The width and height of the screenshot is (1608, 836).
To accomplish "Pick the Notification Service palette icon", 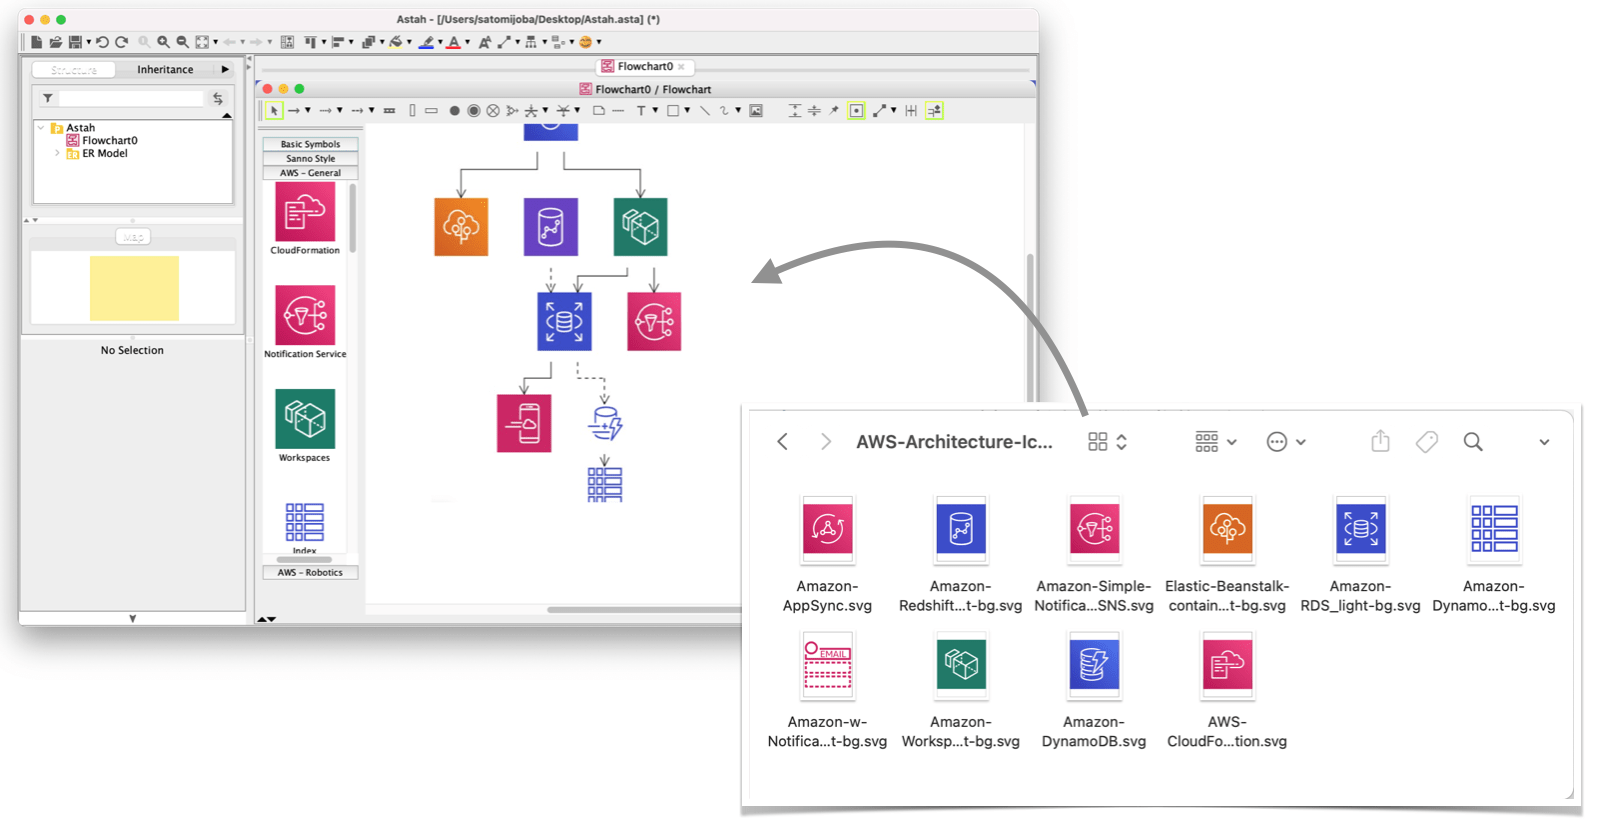I will pos(305,315).
